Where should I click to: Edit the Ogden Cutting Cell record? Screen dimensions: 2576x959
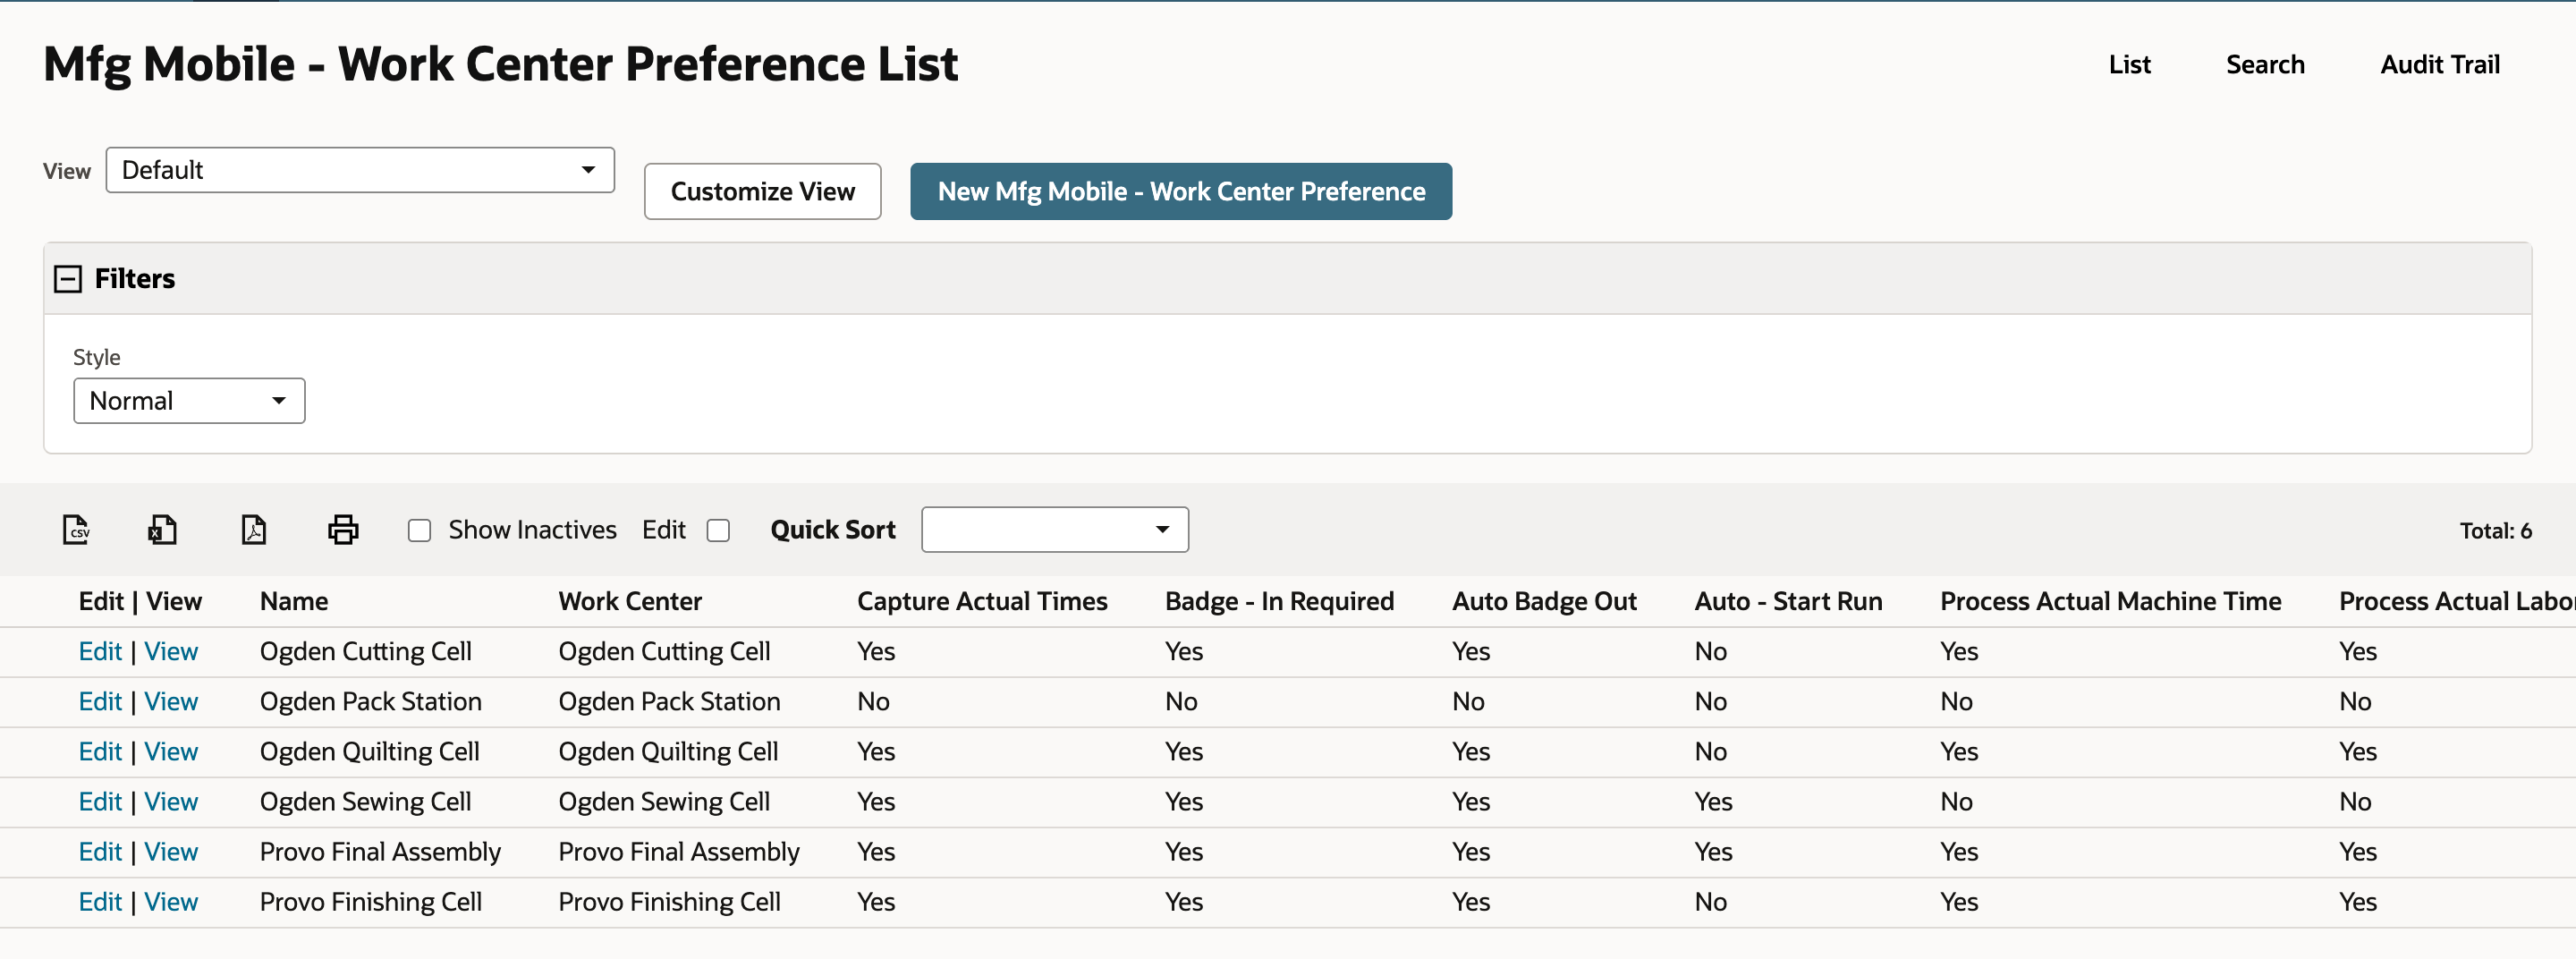click(x=100, y=651)
